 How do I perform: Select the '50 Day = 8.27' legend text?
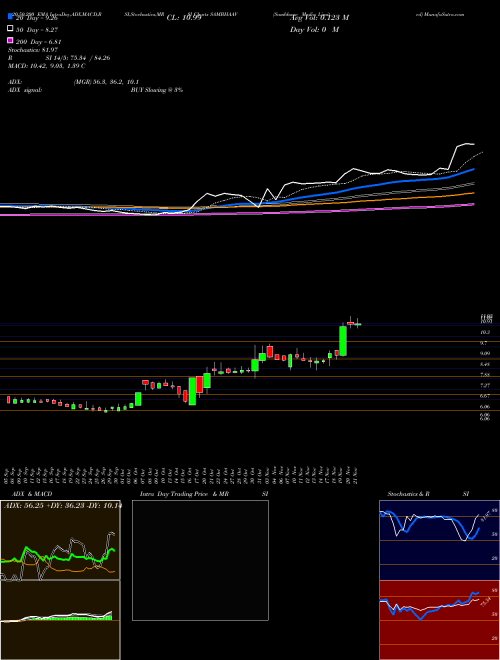click(x=37, y=30)
